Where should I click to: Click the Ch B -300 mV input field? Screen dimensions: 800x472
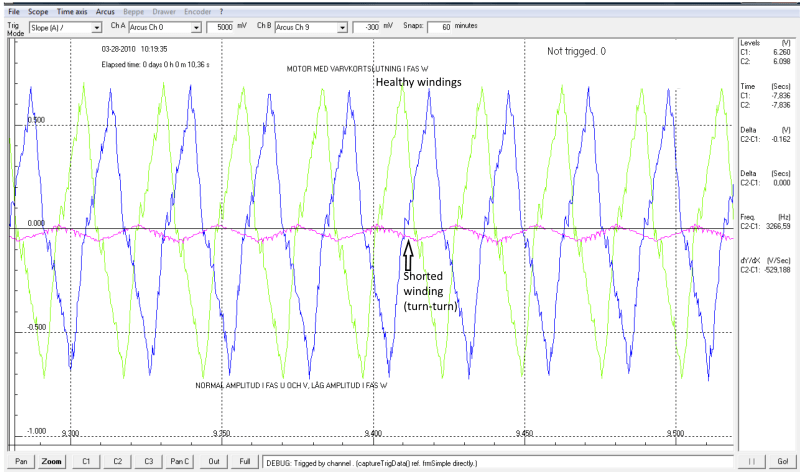[x=366, y=27]
